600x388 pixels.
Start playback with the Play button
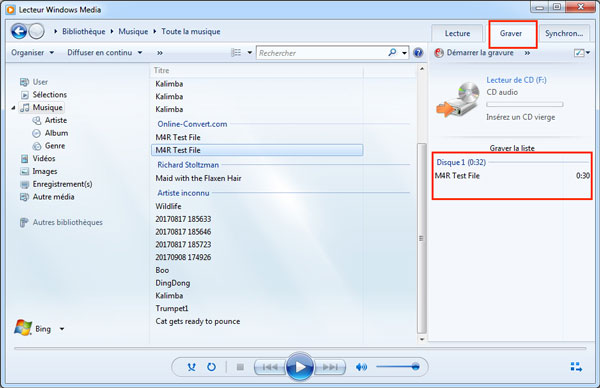point(300,367)
